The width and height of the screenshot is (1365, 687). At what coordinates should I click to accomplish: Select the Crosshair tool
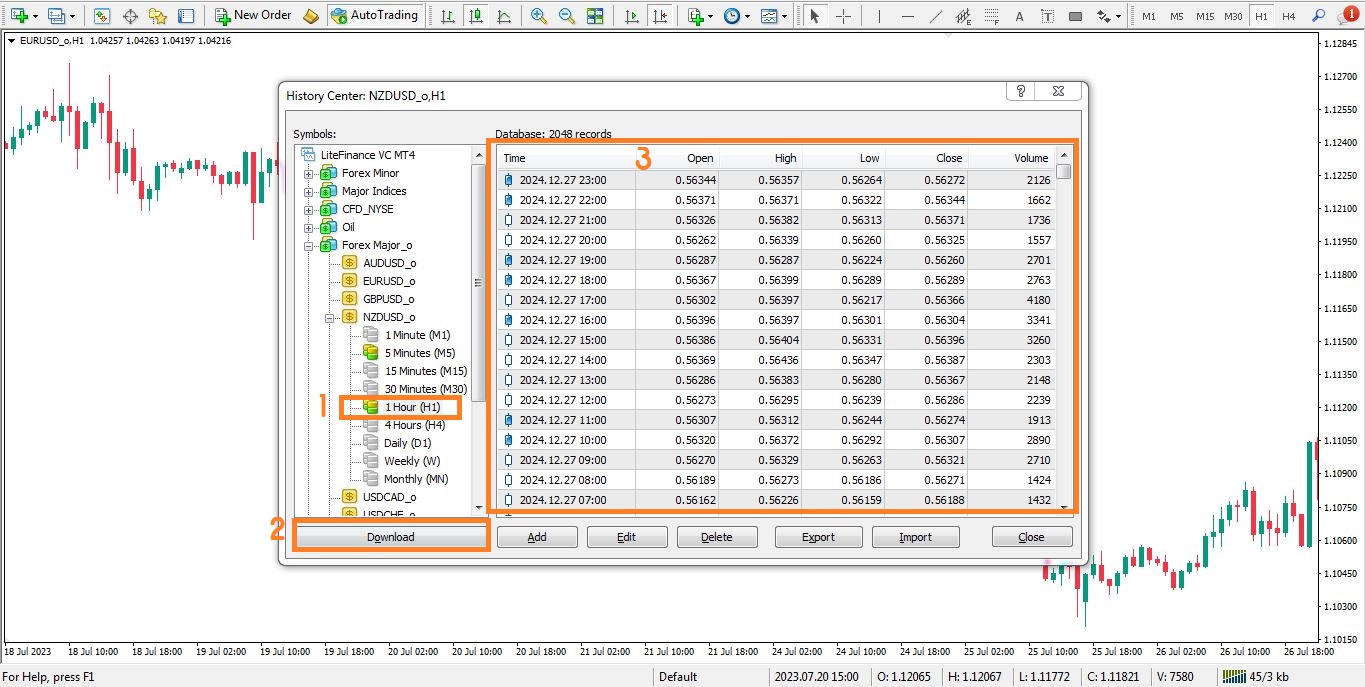(x=843, y=16)
